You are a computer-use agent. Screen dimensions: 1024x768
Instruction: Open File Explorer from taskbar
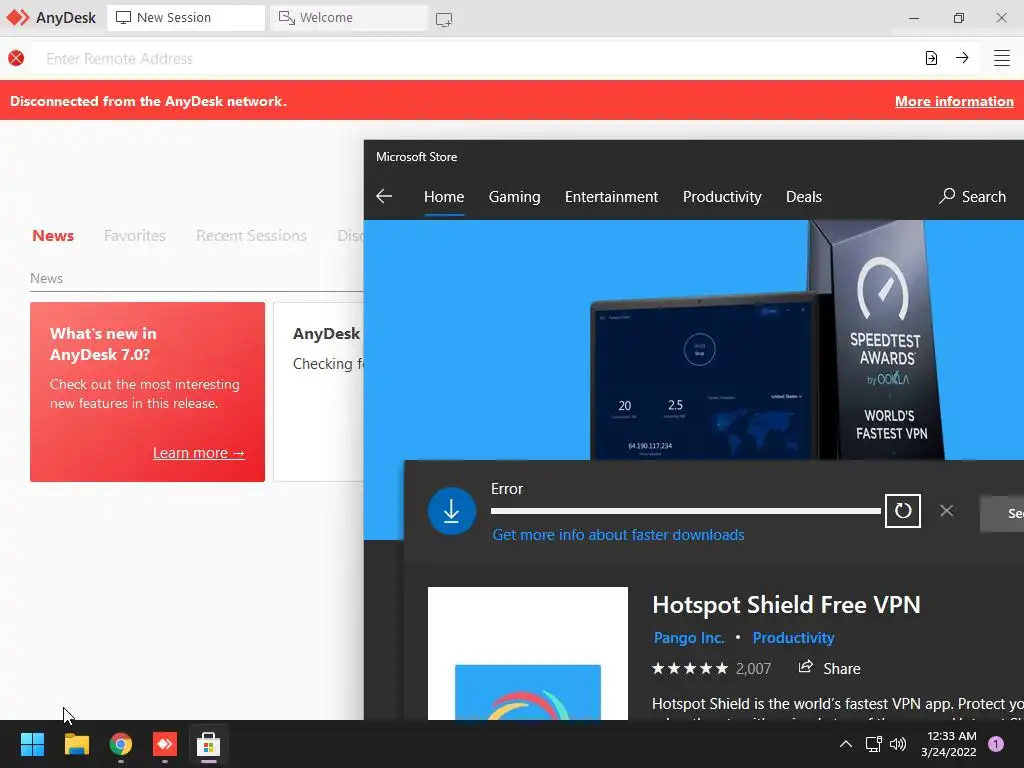pyautogui.click(x=76, y=744)
